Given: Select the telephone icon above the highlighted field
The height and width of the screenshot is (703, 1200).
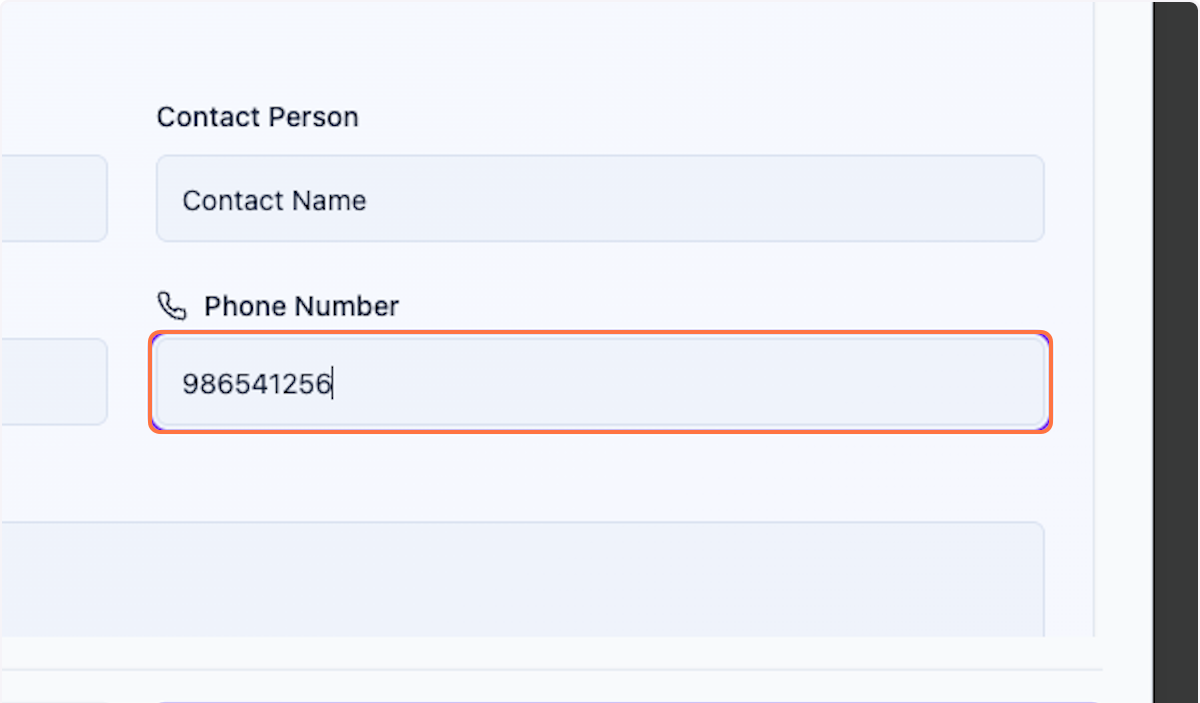Looking at the screenshot, I should [172, 305].
